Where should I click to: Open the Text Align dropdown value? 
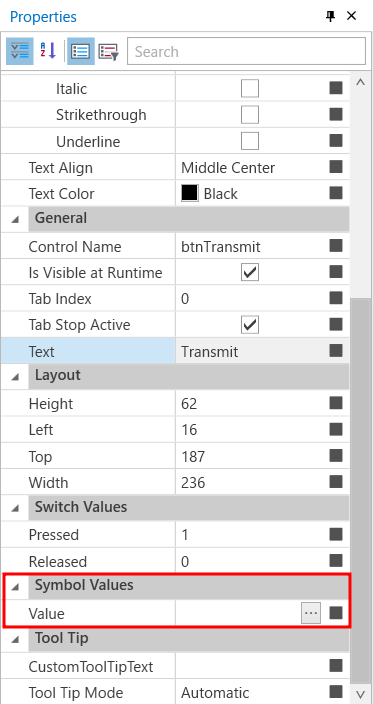coord(251,168)
